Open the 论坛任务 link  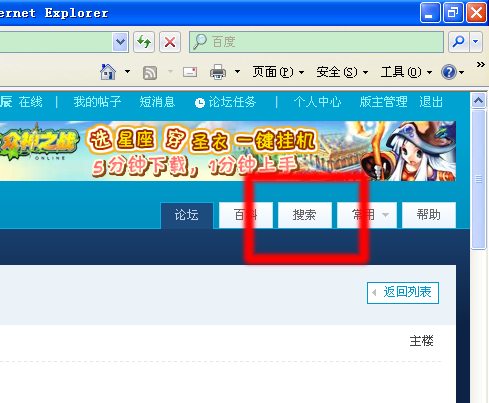pos(232,102)
